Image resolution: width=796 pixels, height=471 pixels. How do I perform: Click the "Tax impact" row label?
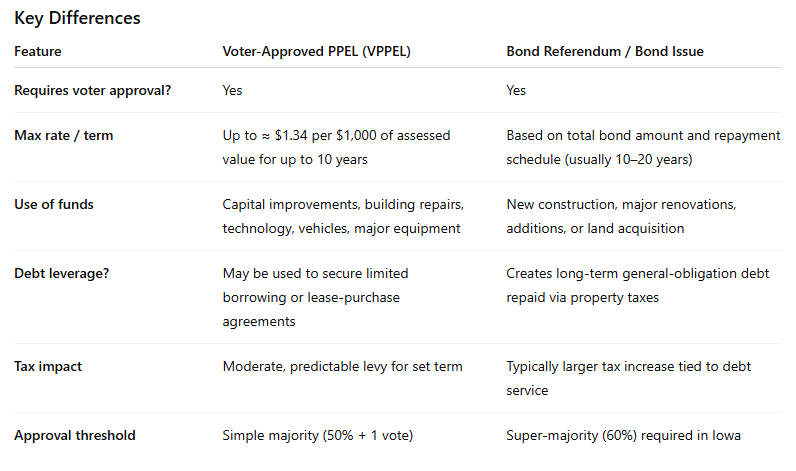click(x=48, y=366)
